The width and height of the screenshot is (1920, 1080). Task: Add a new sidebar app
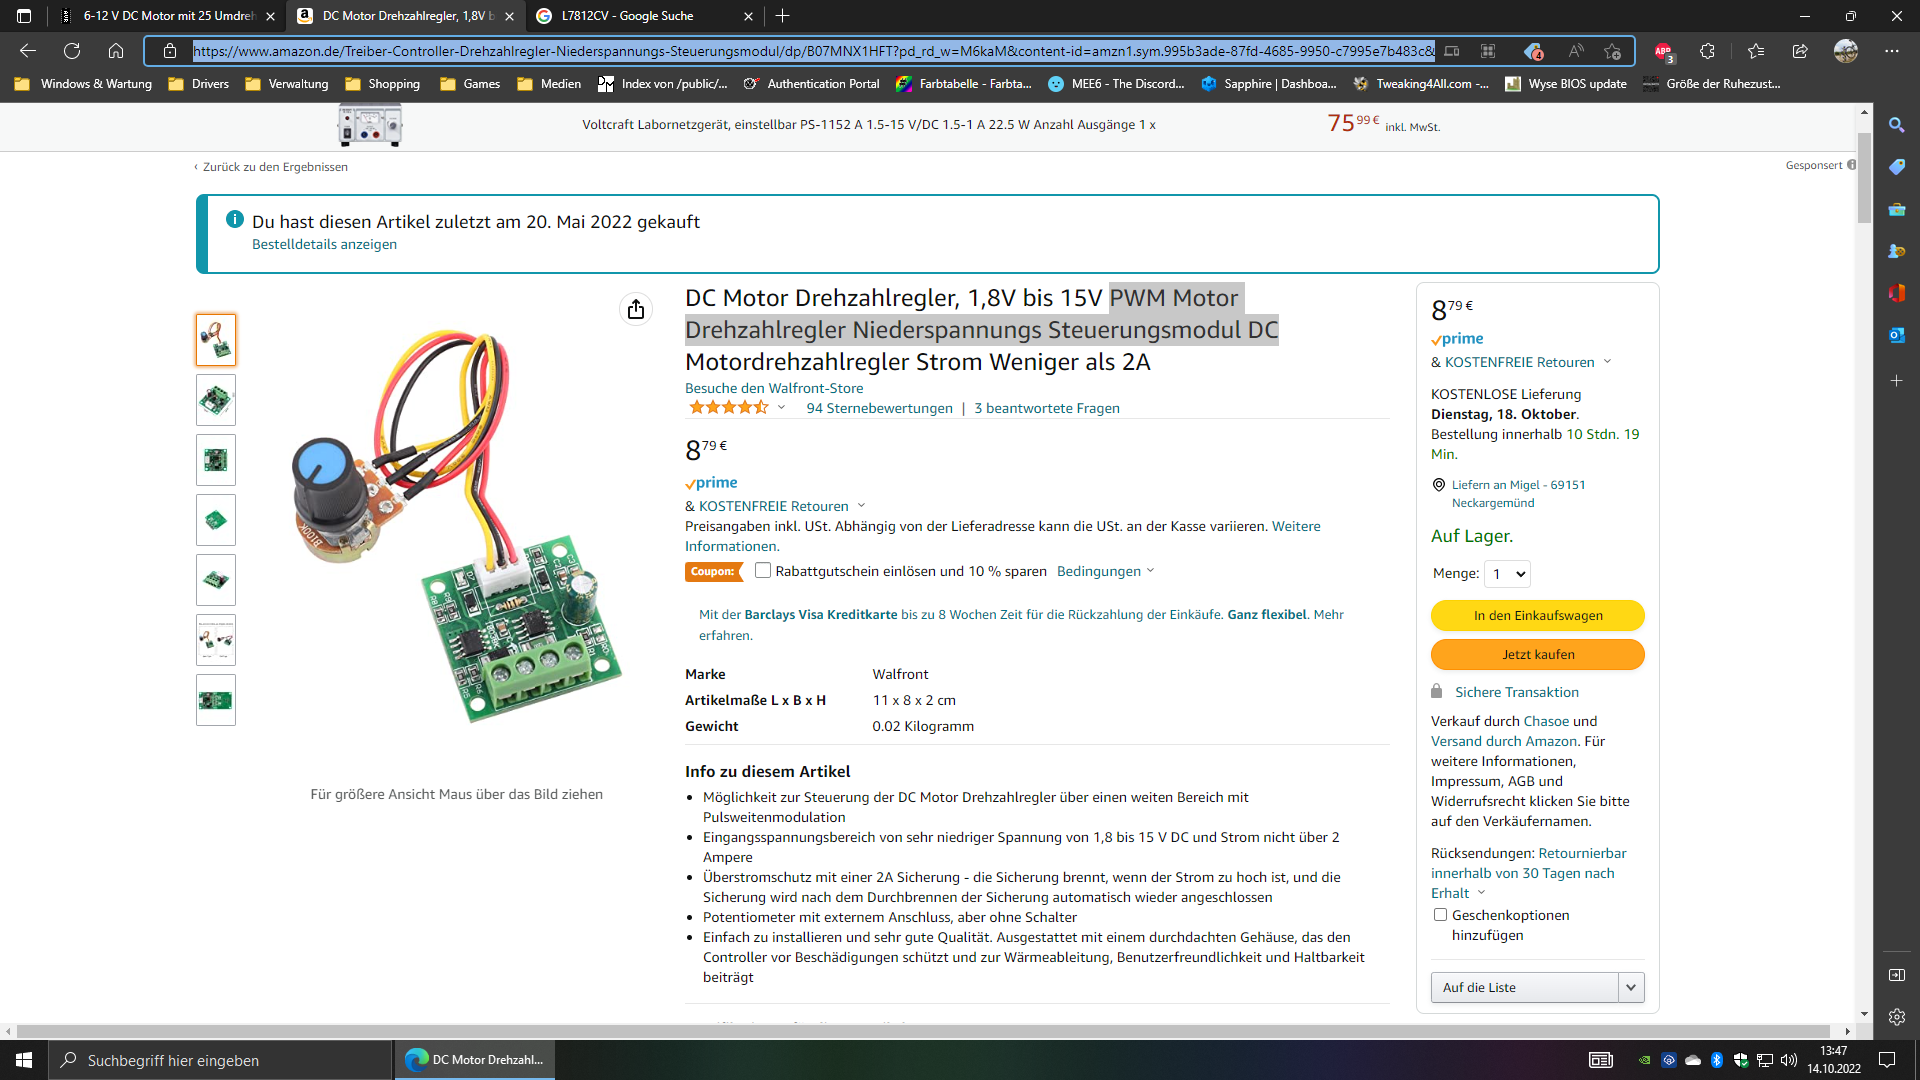click(1896, 381)
